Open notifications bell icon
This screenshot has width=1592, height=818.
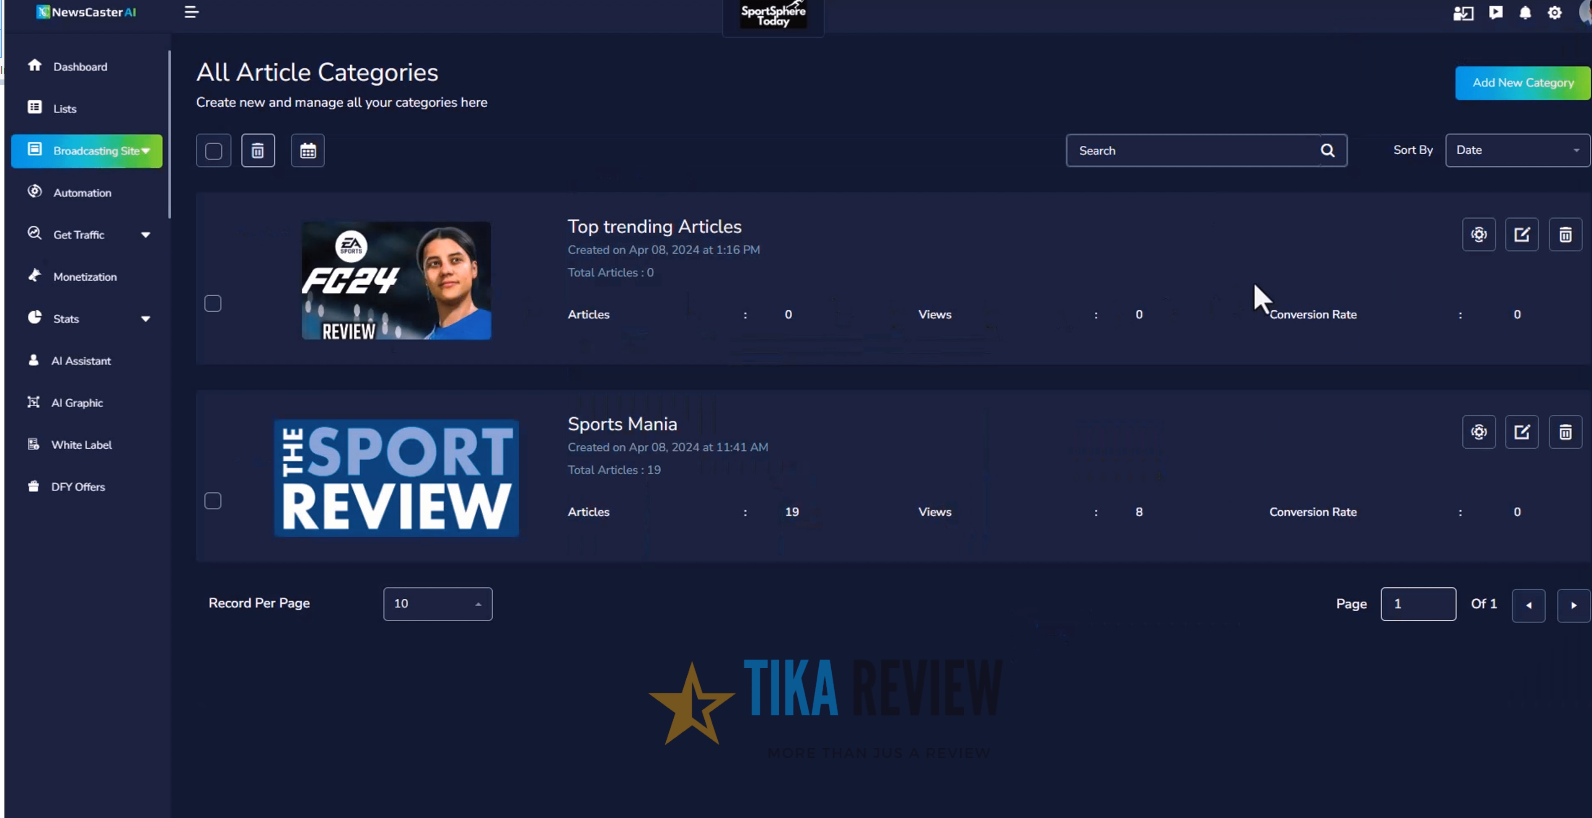[x=1525, y=13]
